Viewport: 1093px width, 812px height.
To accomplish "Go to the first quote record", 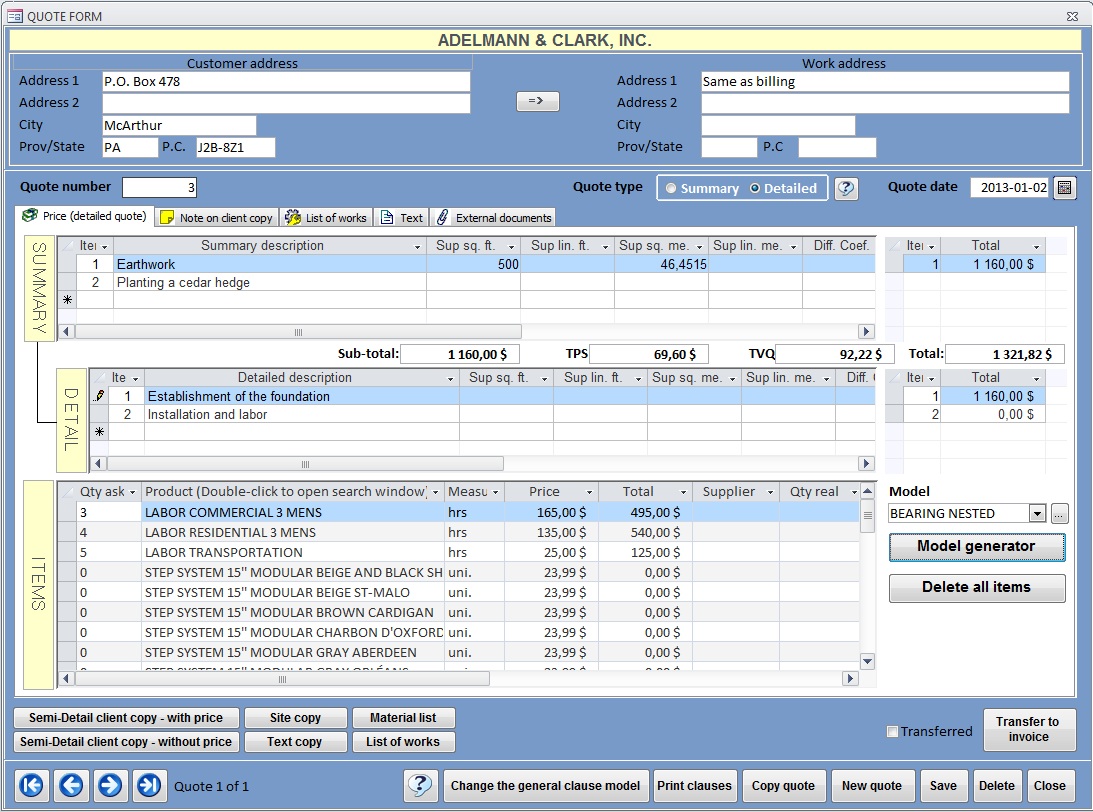I will tap(32, 785).
